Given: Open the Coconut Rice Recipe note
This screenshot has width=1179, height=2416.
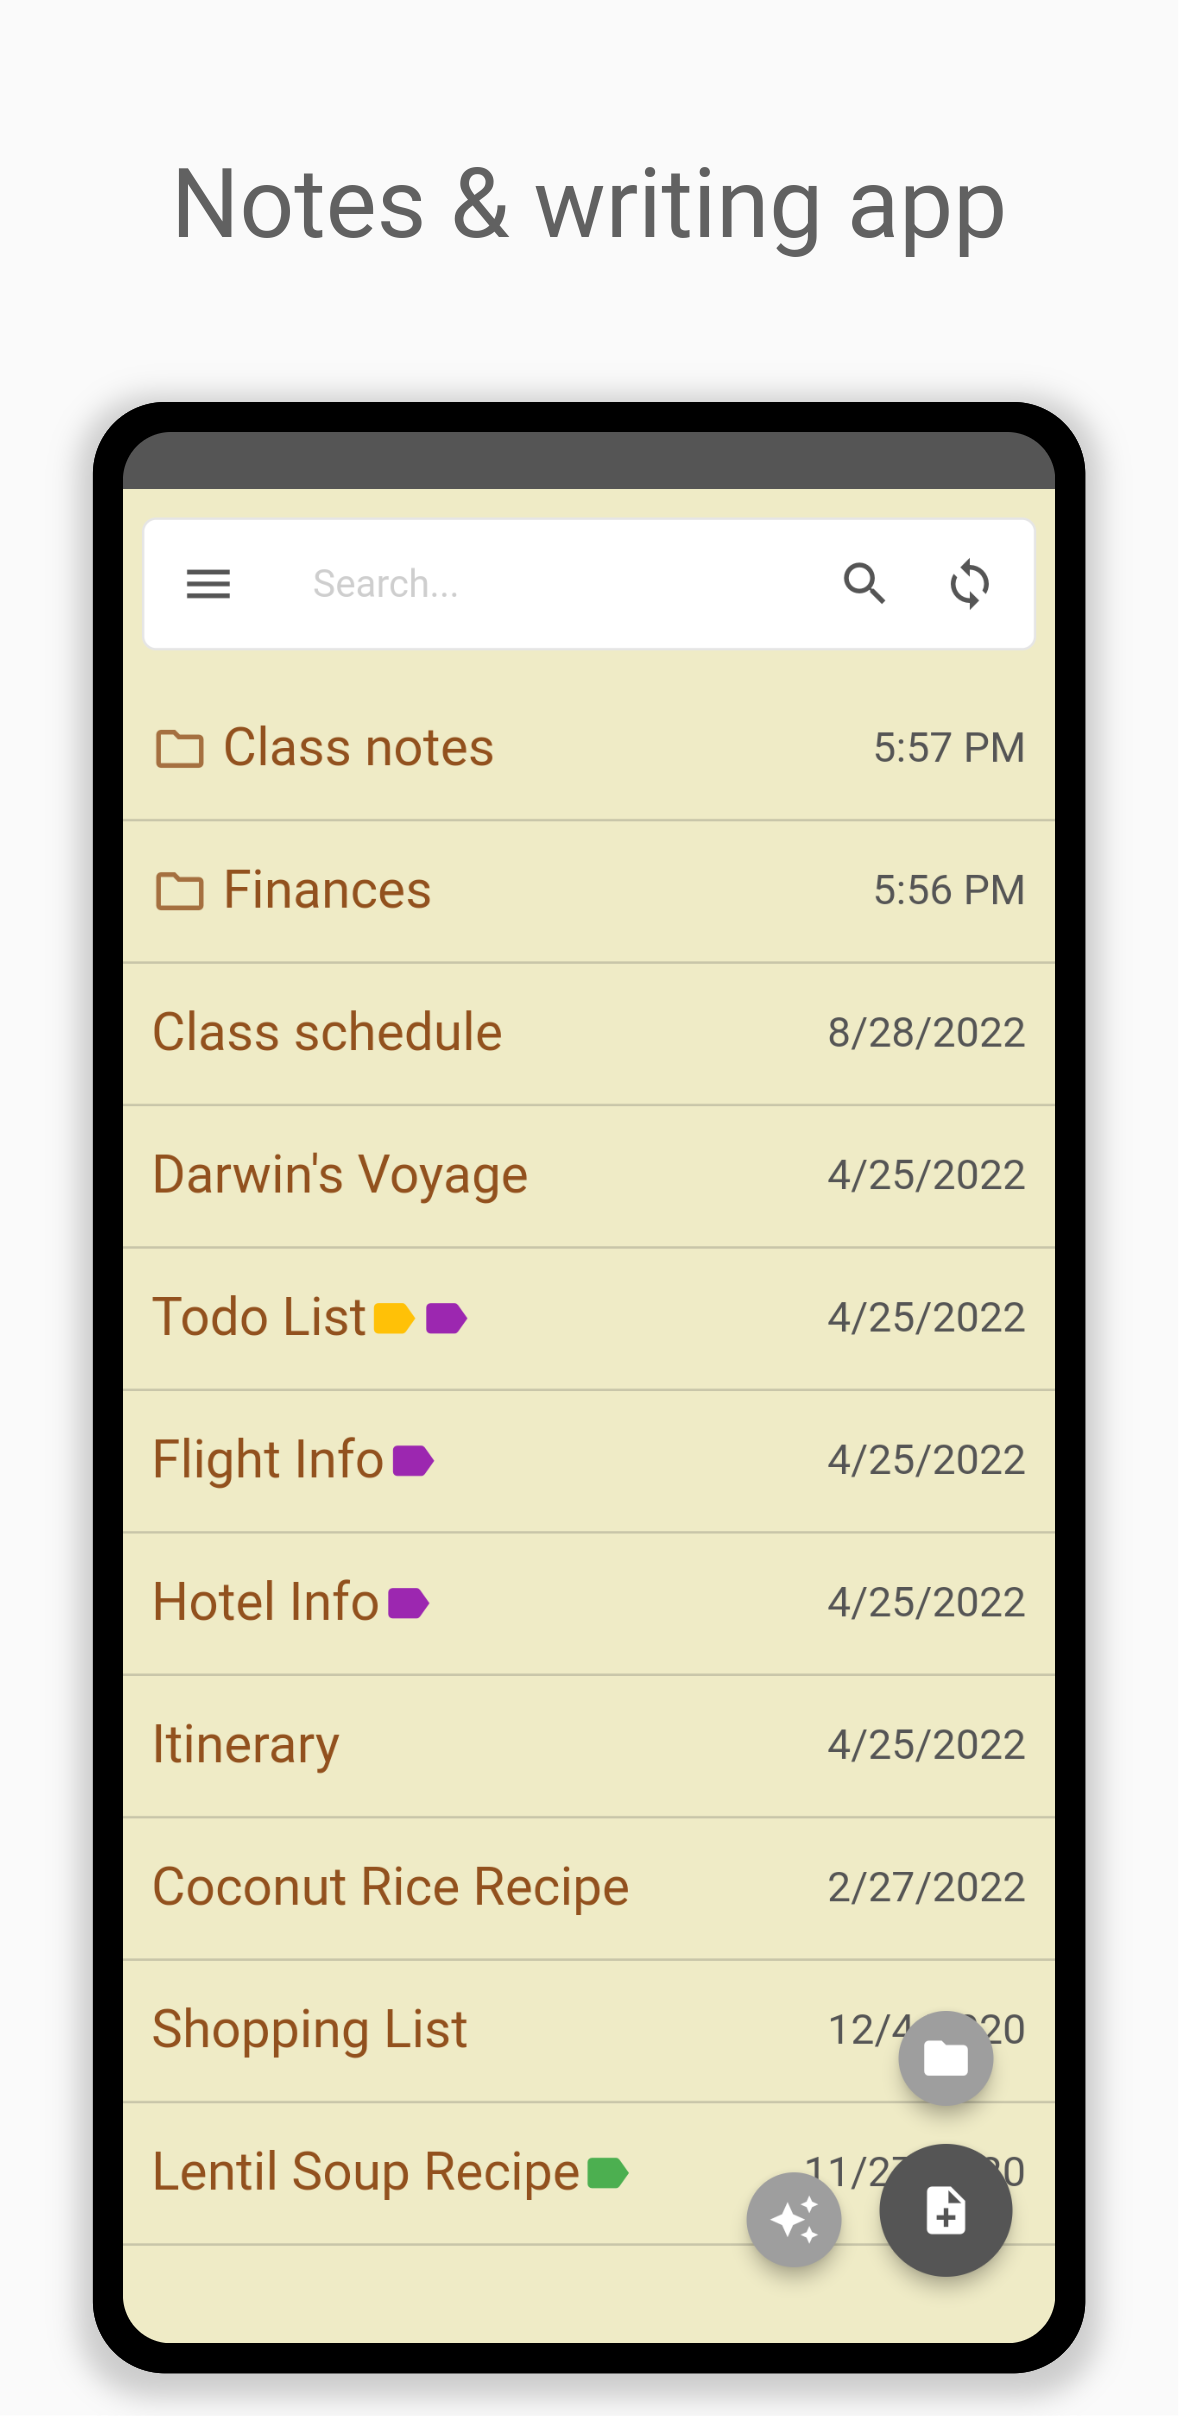Looking at the screenshot, I should (390, 1888).
